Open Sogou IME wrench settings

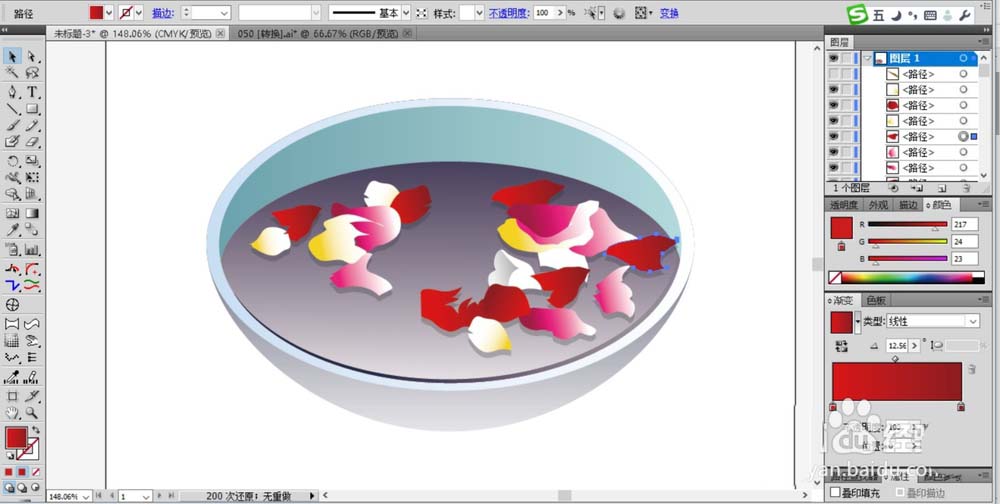[965, 15]
